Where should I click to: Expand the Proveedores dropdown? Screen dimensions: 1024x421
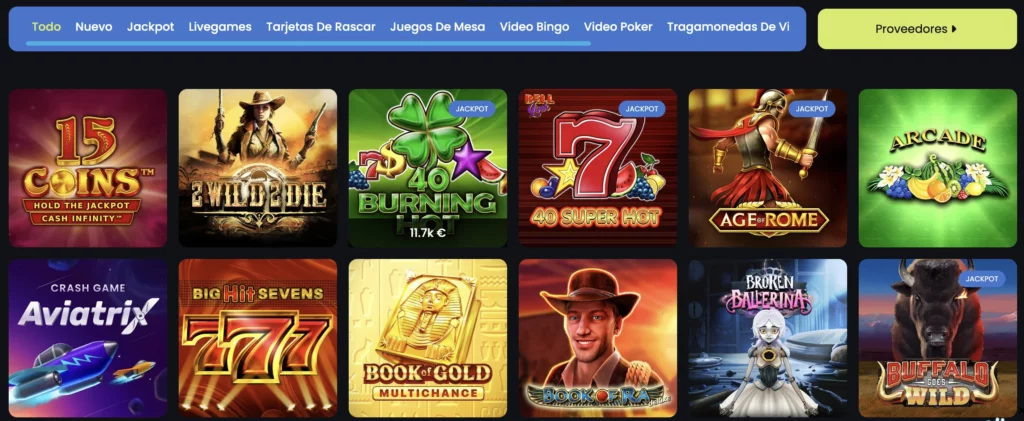(917, 29)
